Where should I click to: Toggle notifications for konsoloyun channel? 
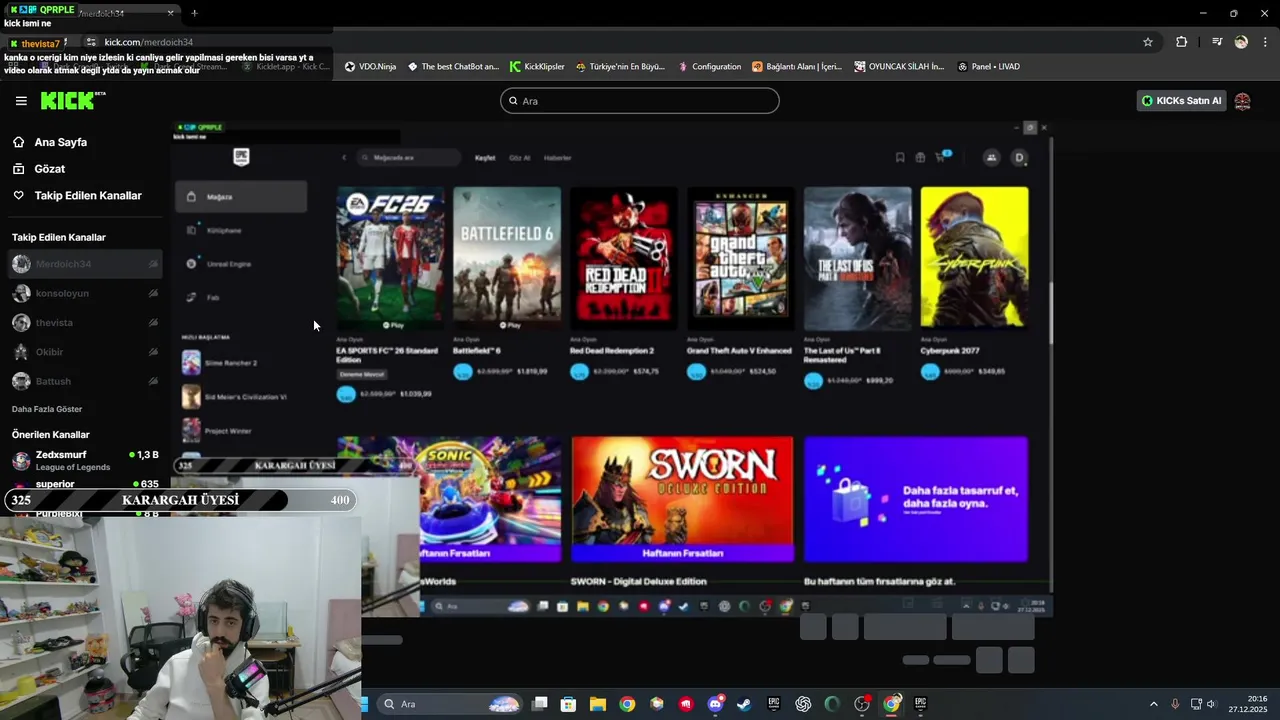pos(153,293)
